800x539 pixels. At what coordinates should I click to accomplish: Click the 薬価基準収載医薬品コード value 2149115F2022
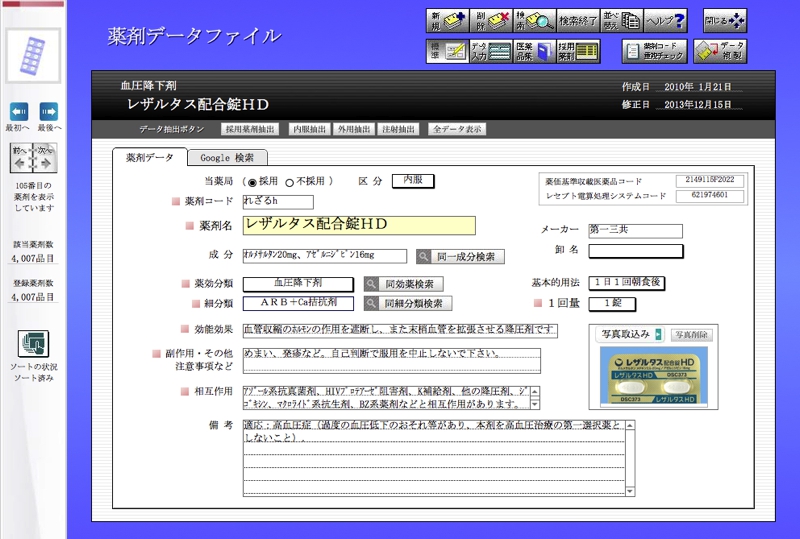coord(710,180)
